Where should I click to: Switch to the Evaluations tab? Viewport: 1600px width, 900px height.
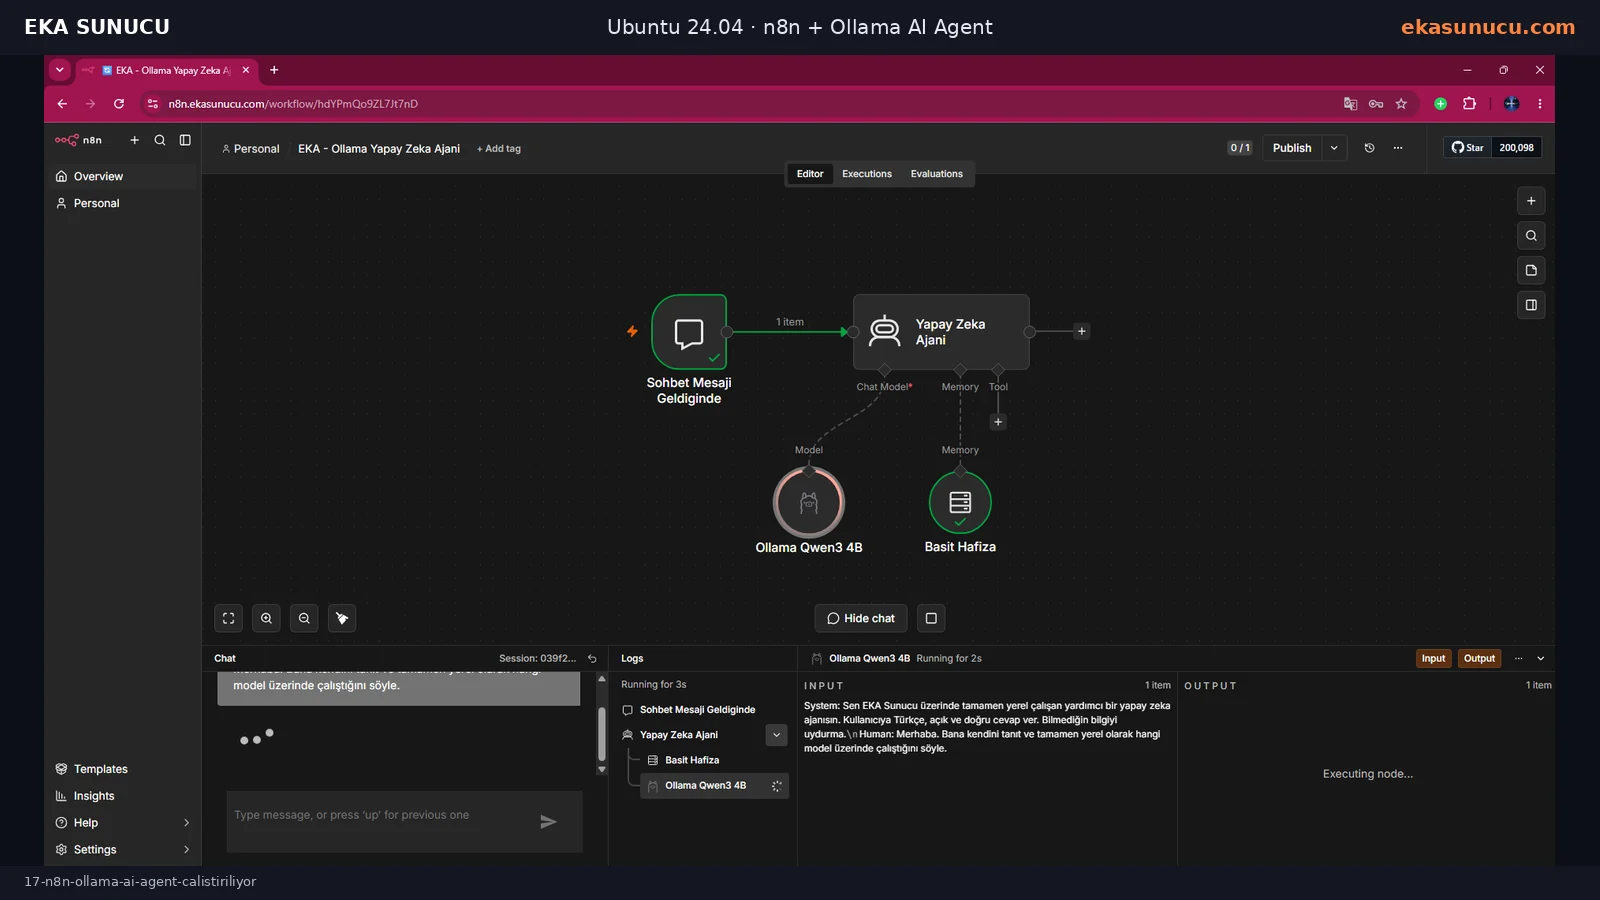coord(937,174)
